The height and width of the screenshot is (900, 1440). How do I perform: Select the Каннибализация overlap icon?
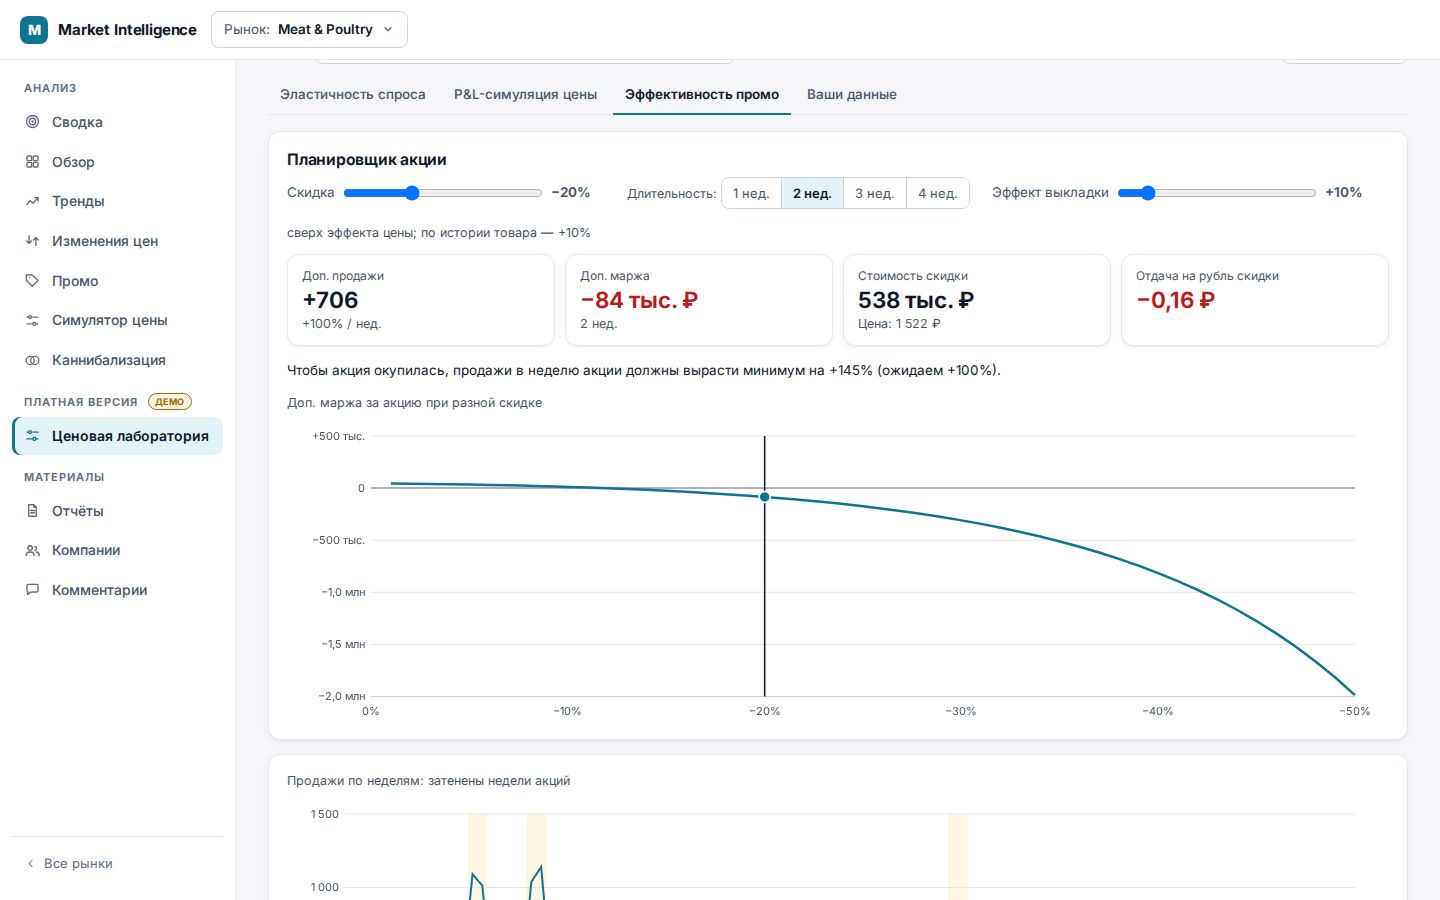pos(32,360)
